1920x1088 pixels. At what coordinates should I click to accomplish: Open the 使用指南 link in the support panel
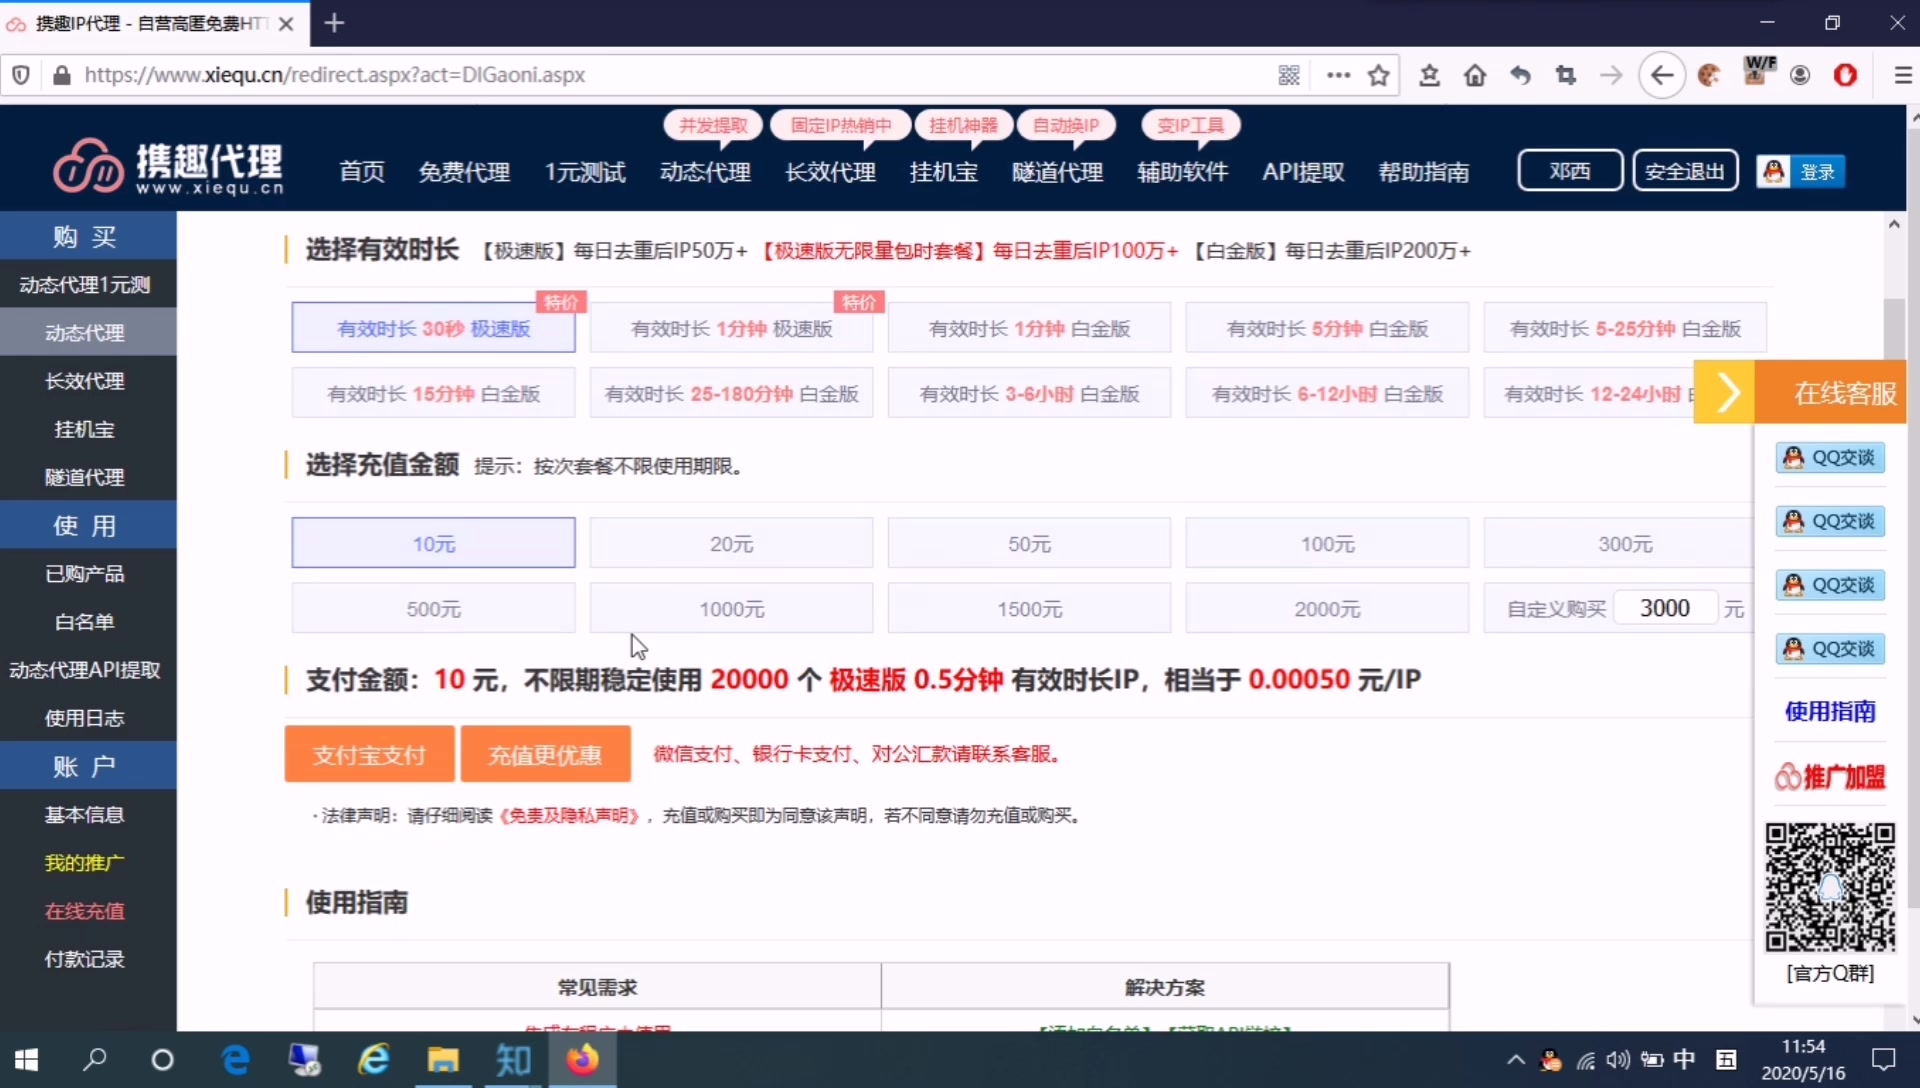tap(1830, 711)
